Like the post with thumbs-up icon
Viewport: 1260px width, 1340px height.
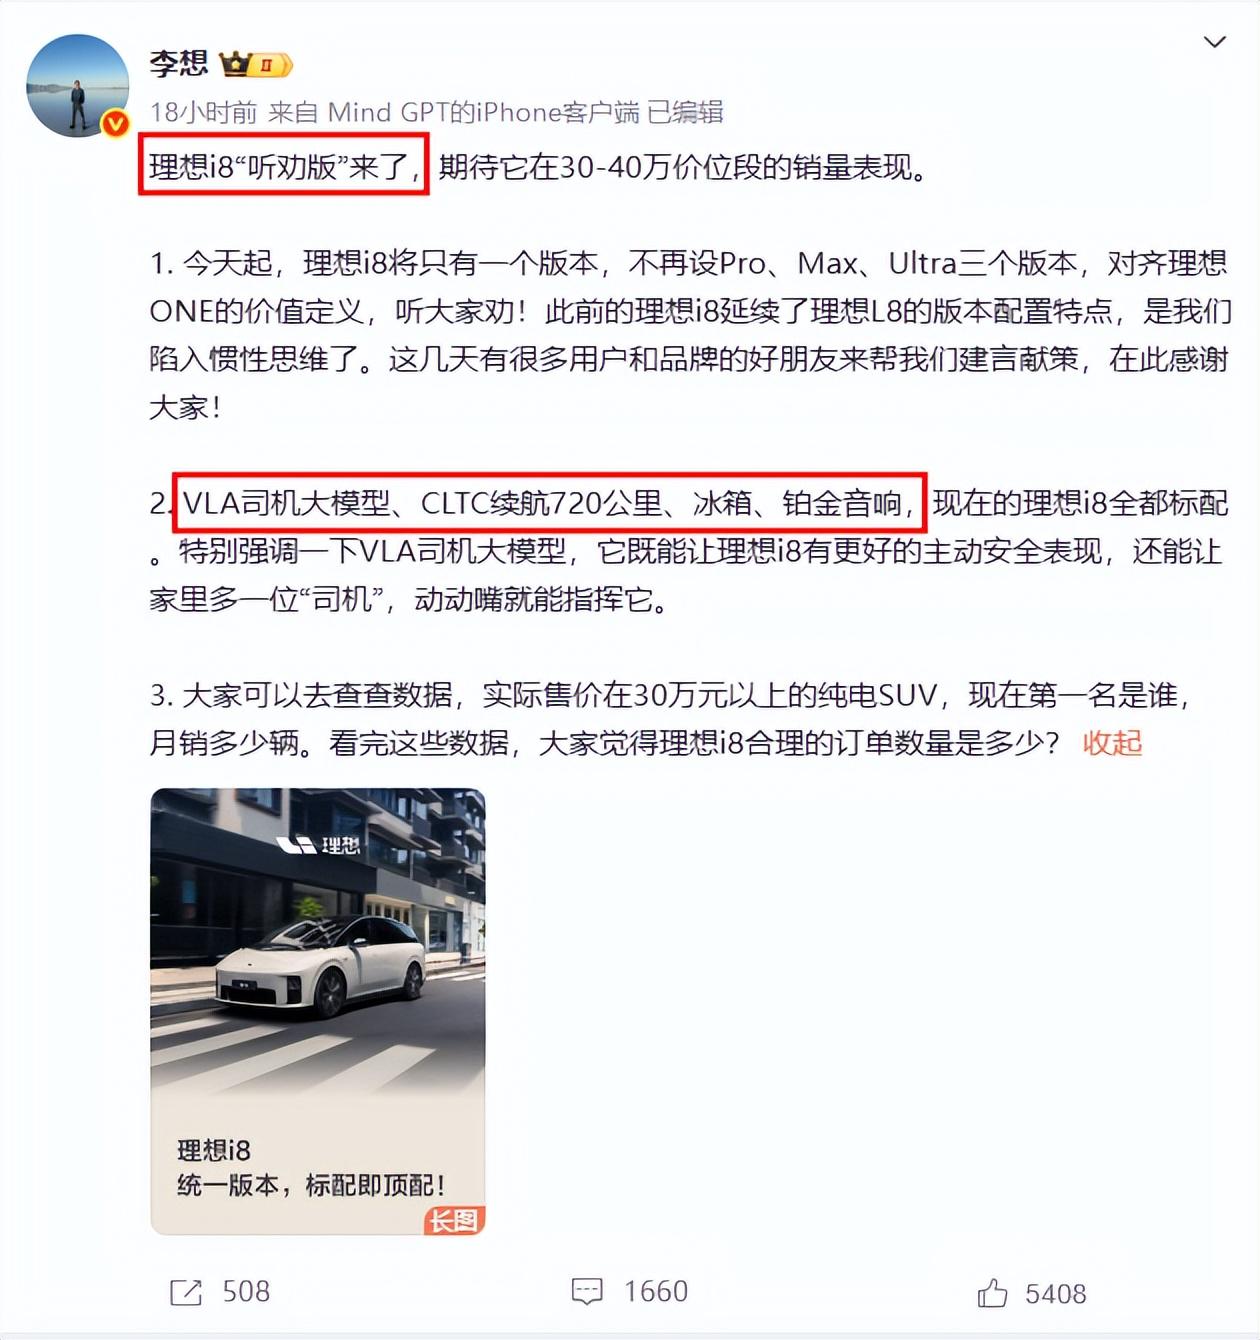coord(992,1293)
